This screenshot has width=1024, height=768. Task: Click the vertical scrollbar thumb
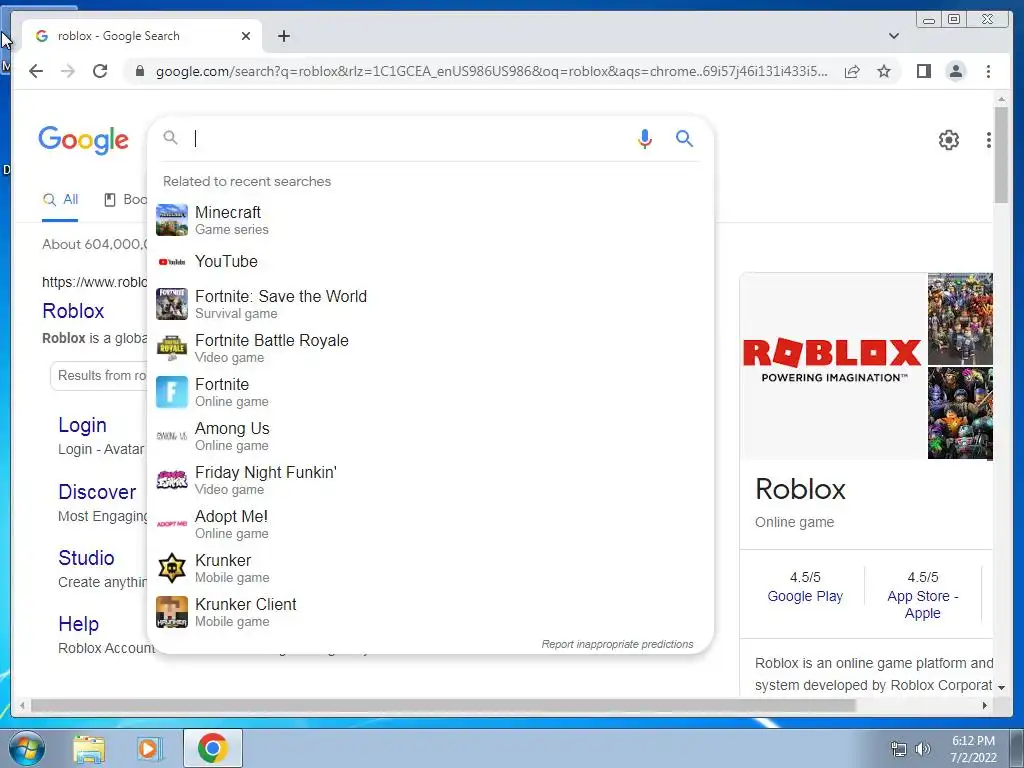[x=1001, y=154]
